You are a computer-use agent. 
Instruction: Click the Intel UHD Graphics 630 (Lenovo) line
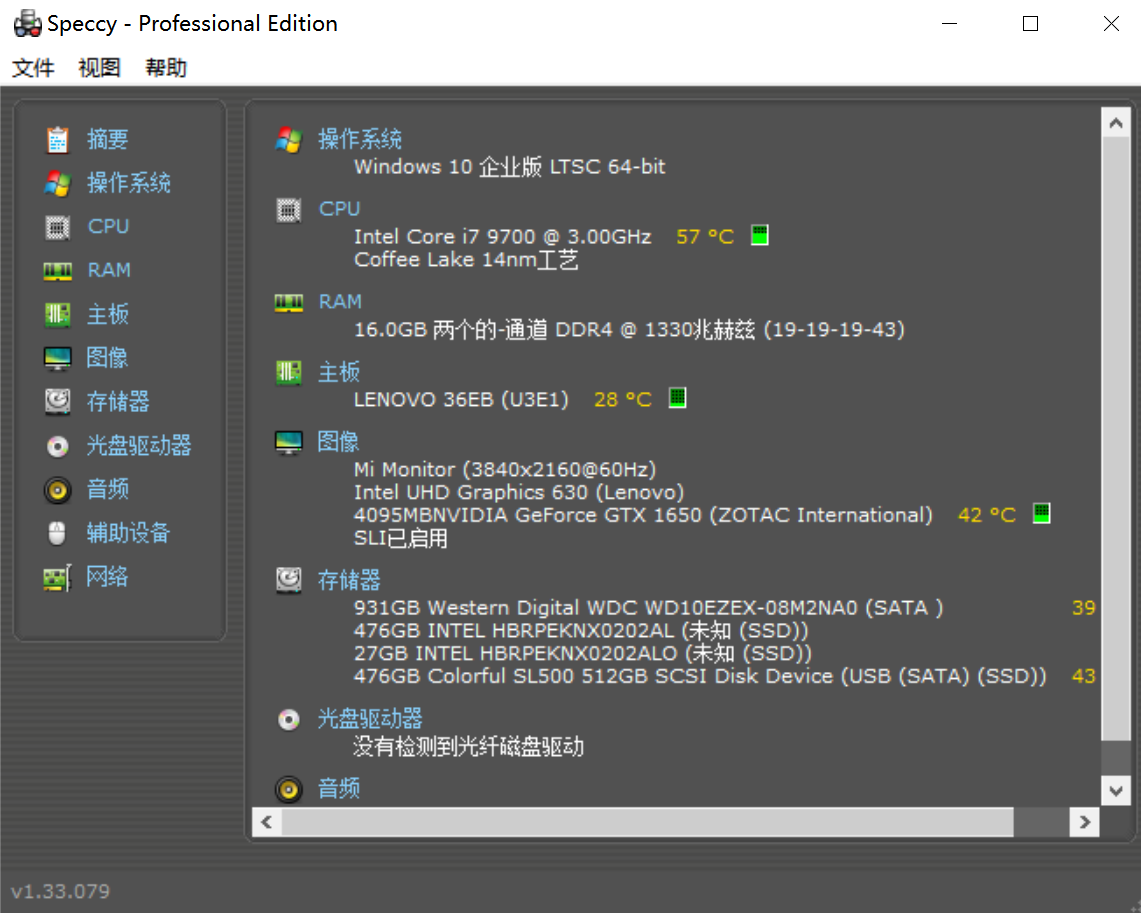click(519, 493)
